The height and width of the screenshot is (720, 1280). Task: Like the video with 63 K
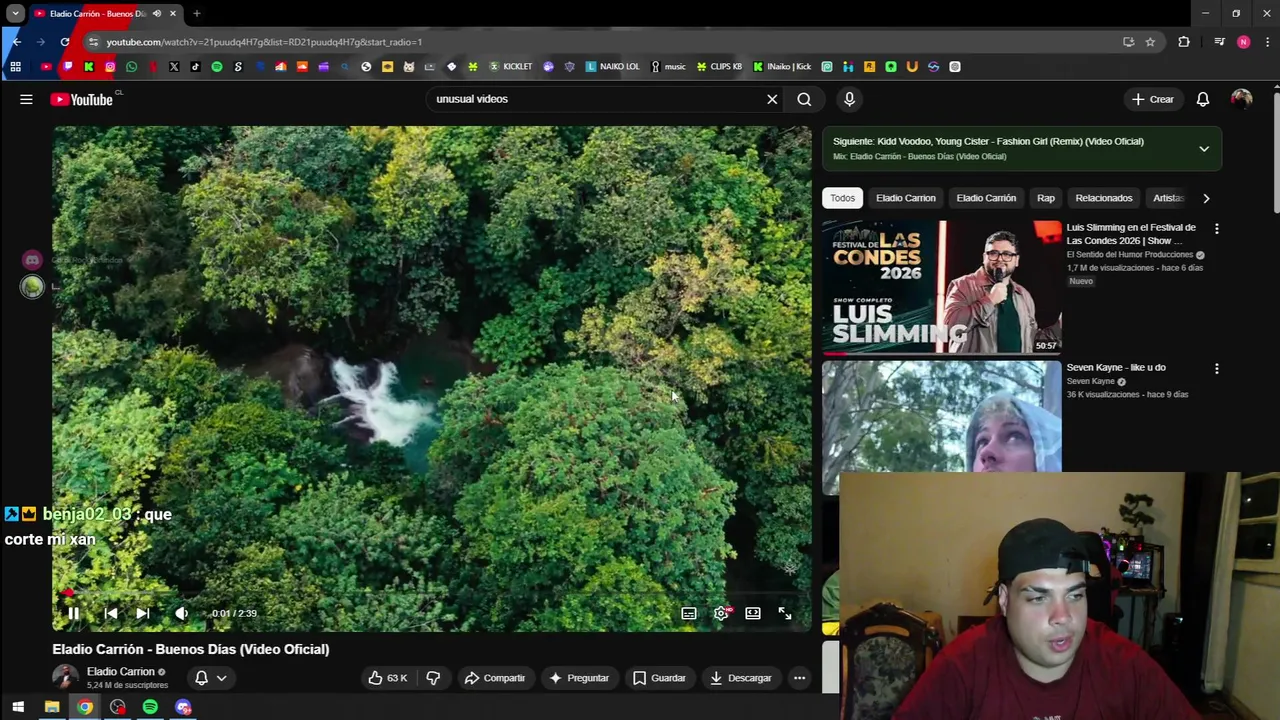point(388,678)
